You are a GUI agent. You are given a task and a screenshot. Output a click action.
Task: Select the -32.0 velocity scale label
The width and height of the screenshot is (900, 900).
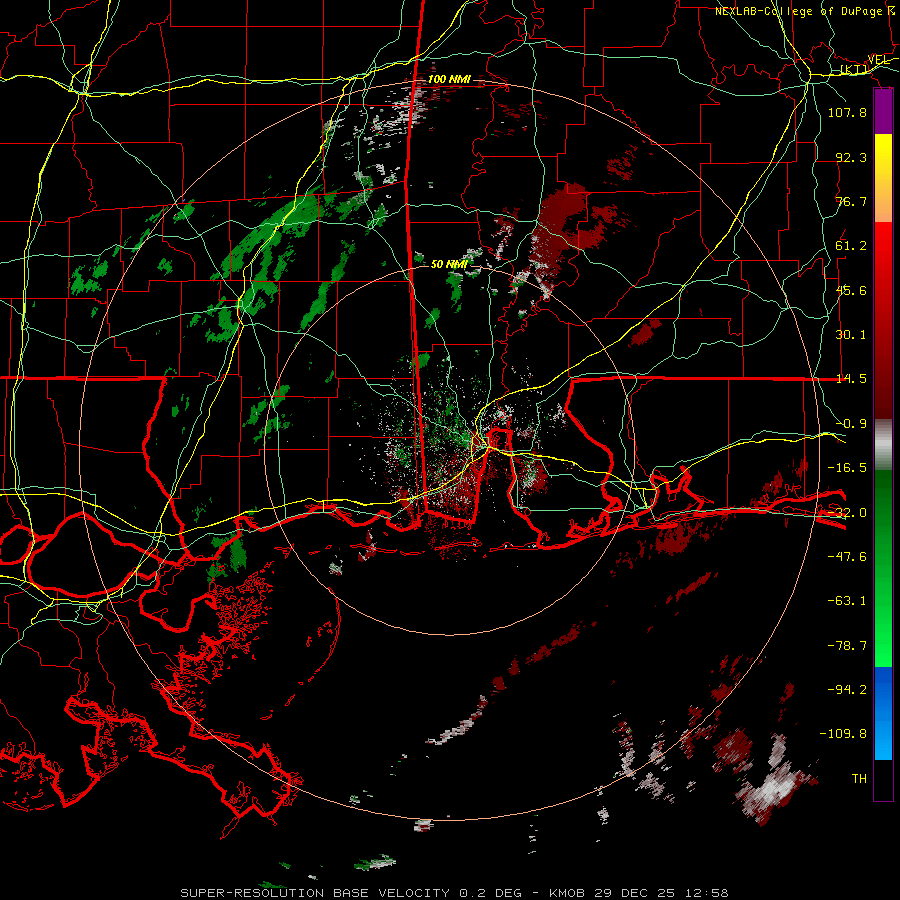(x=847, y=513)
